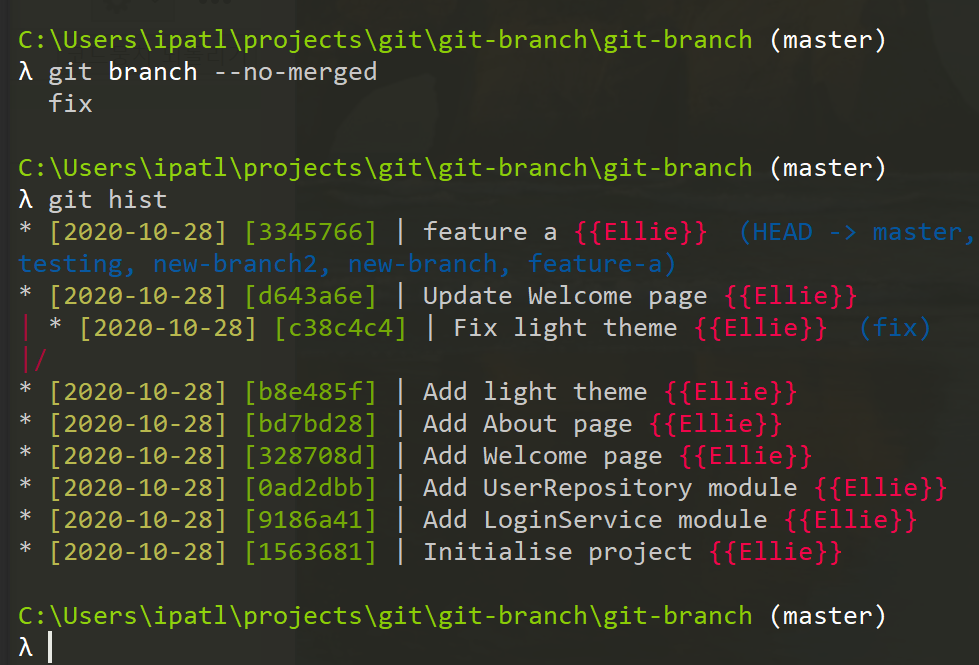Click commit hash b8e485f
This screenshot has width=979, height=665.
point(310,392)
